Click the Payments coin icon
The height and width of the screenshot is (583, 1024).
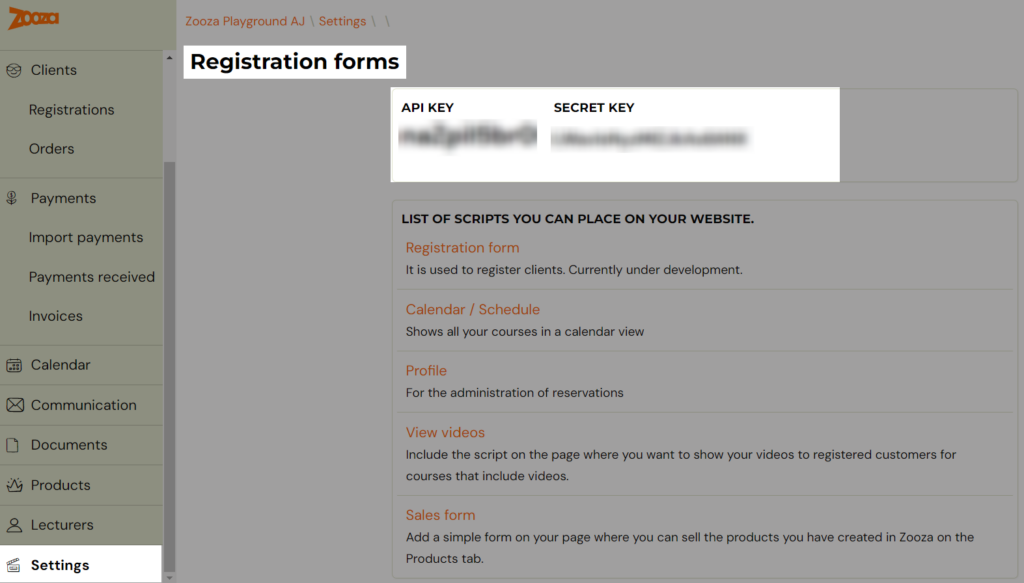12,198
